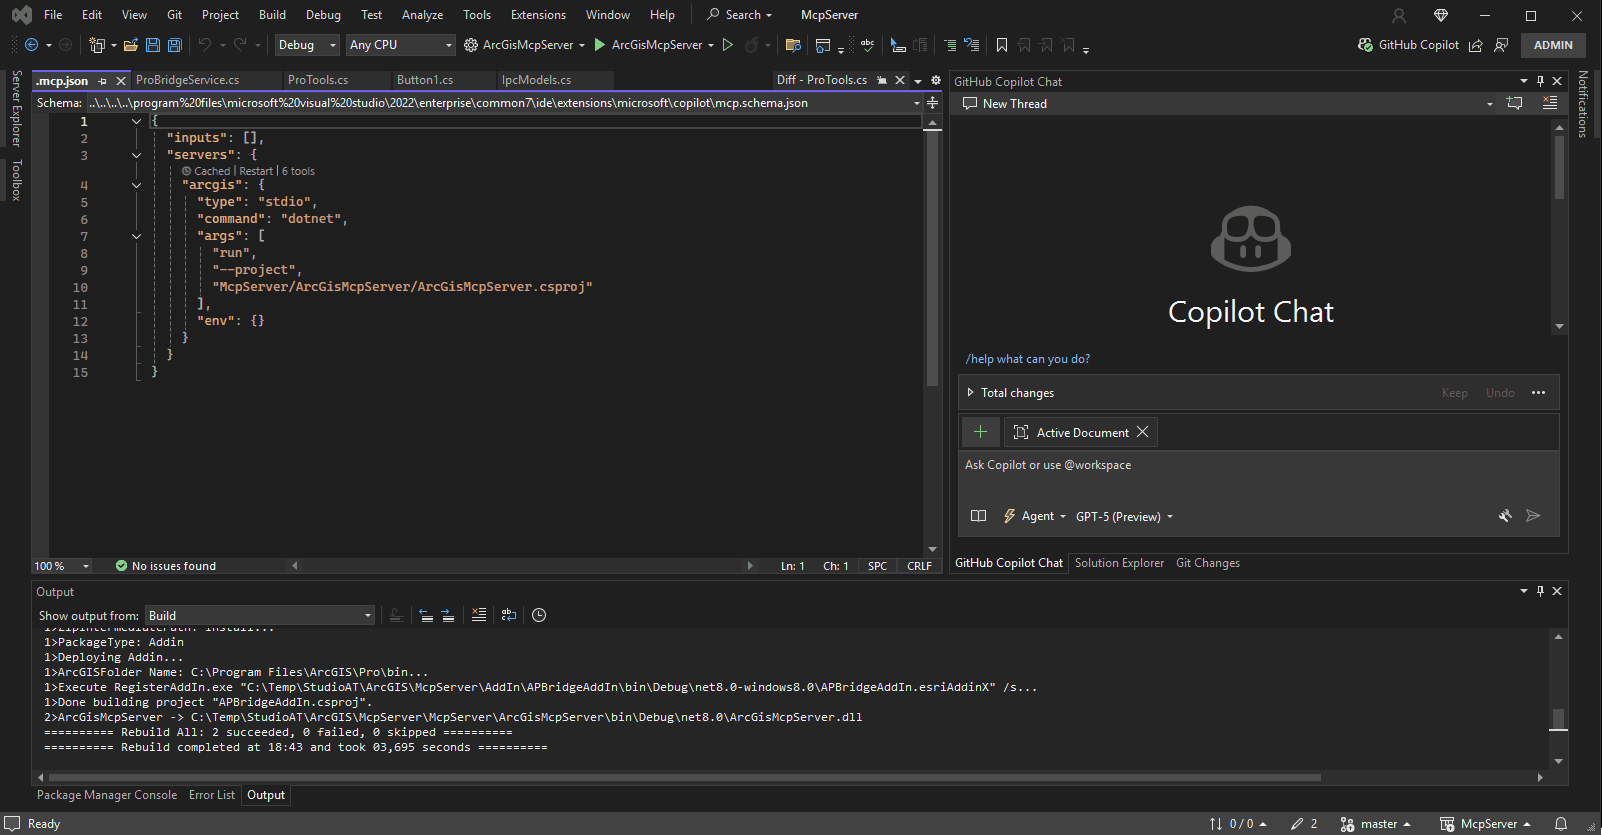Click the prompt library book icon in chat

pos(979,516)
